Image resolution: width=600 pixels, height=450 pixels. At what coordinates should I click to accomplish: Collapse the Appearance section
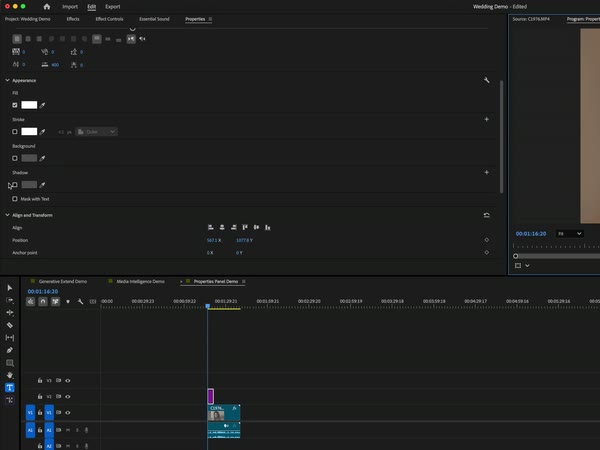coord(7,80)
